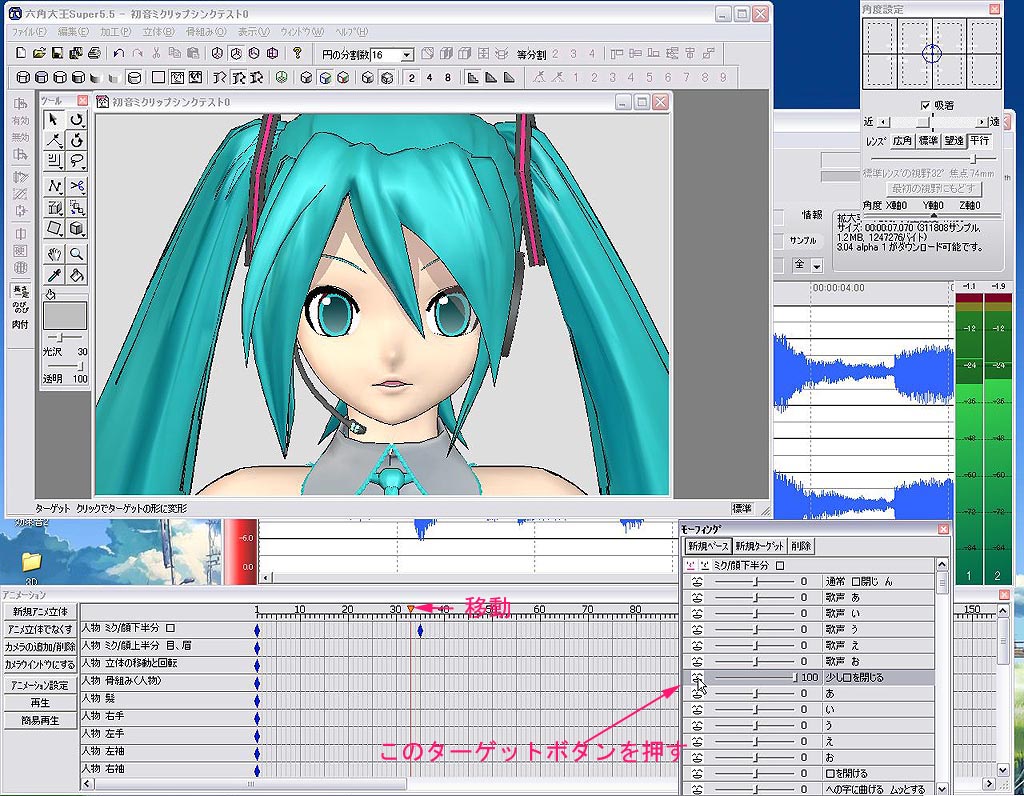Screen dimensions: 1024x796
Task: Click the New file icon in toolbar
Action: pyautogui.click(x=21, y=54)
